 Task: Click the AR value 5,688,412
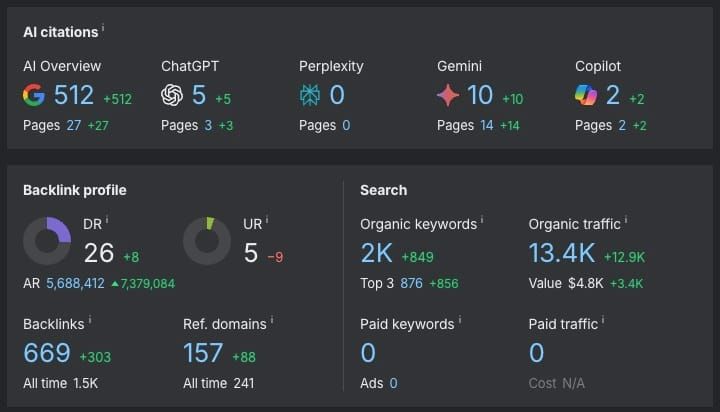click(75, 284)
